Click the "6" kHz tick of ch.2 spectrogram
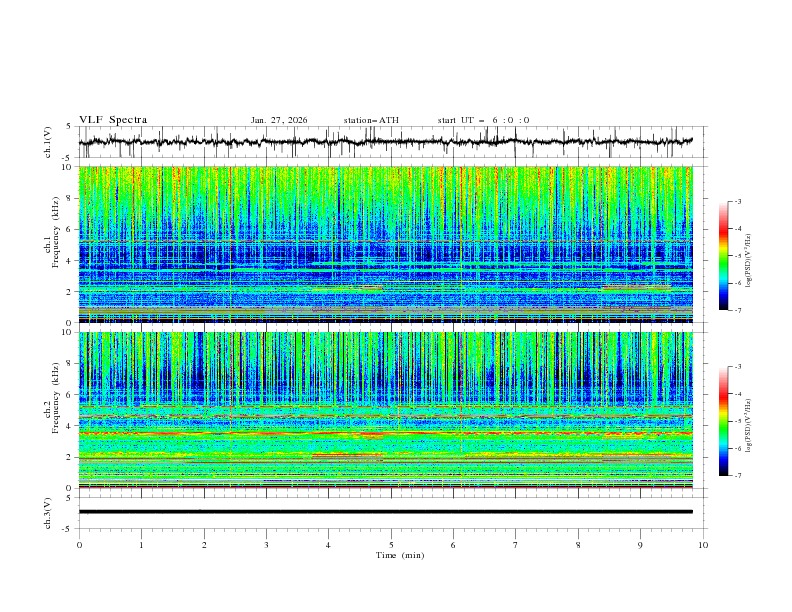792x612 pixels. tap(70, 395)
